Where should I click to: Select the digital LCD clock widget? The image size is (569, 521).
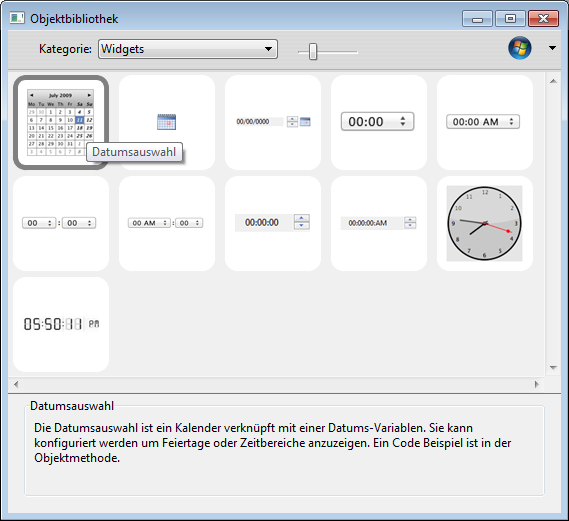[61, 324]
